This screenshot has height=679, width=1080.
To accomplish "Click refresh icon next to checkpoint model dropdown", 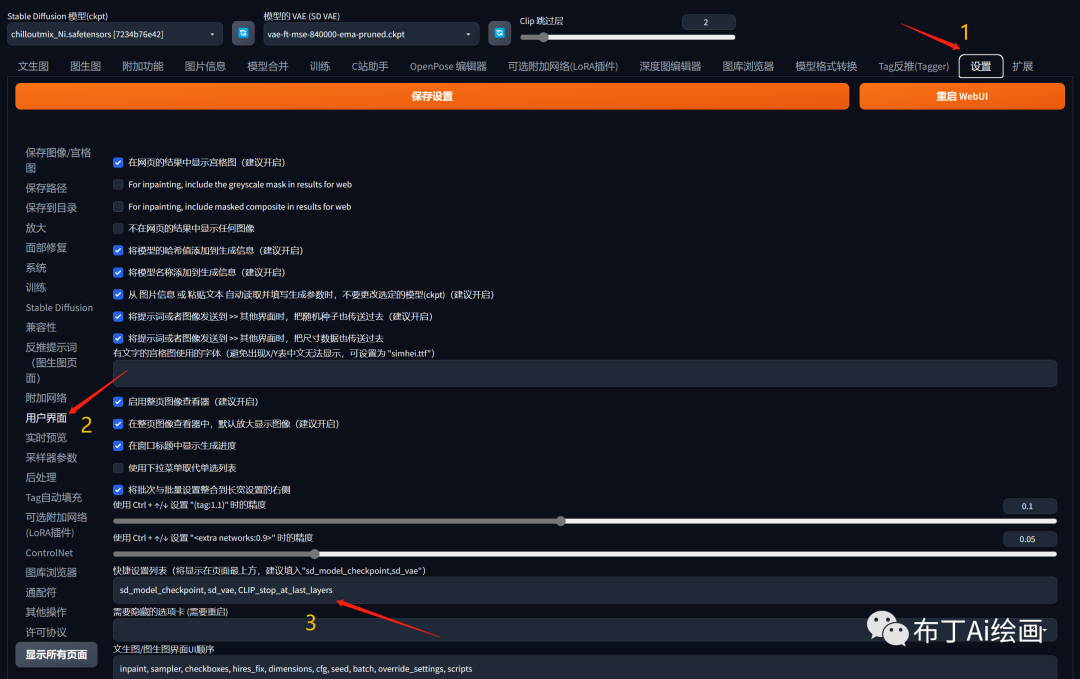I will [243, 34].
